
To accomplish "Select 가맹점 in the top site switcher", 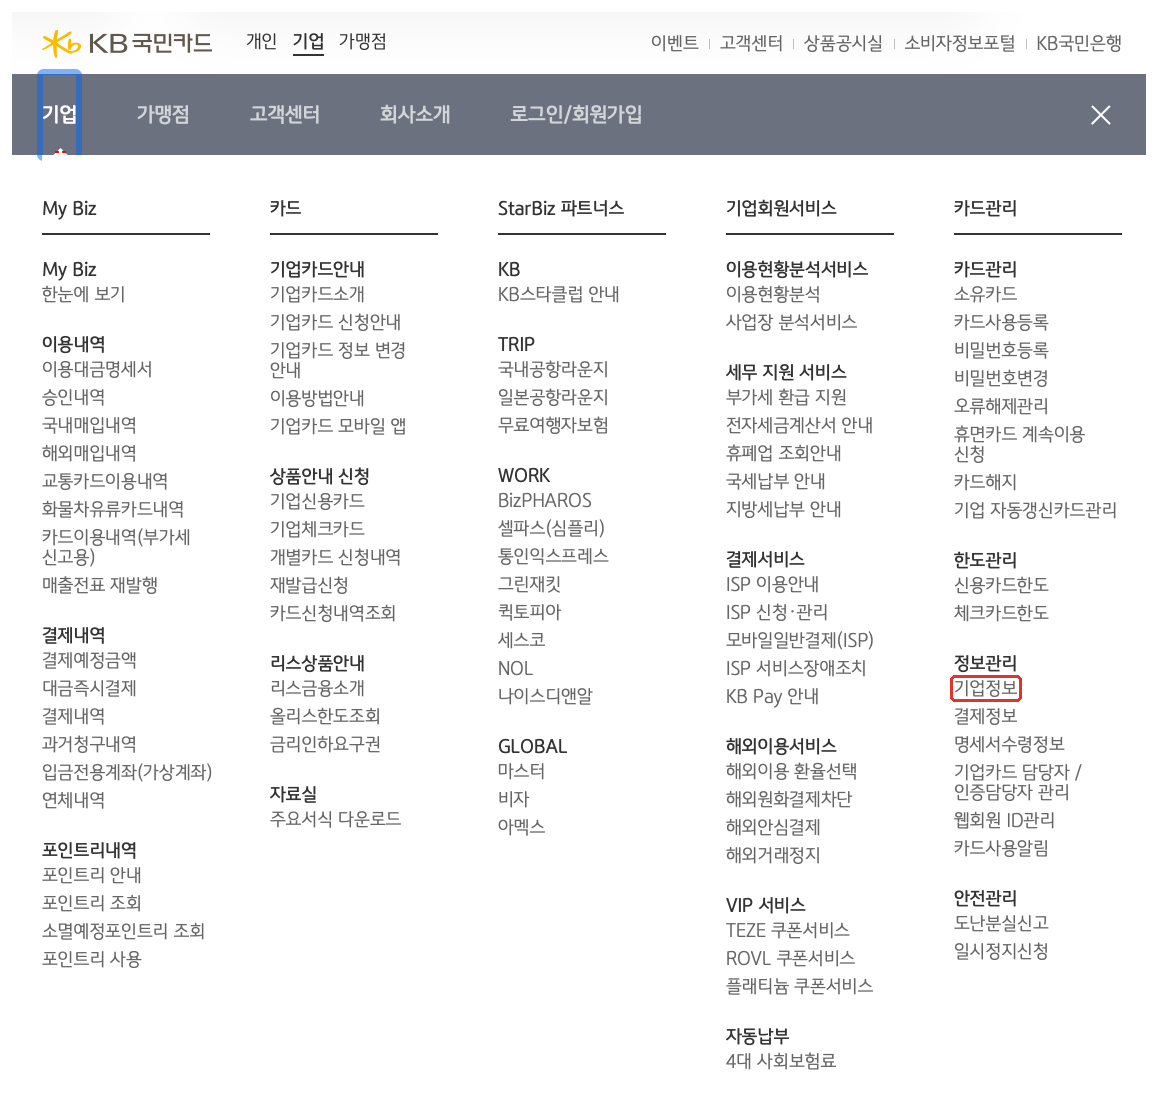I will pyautogui.click(x=363, y=41).
